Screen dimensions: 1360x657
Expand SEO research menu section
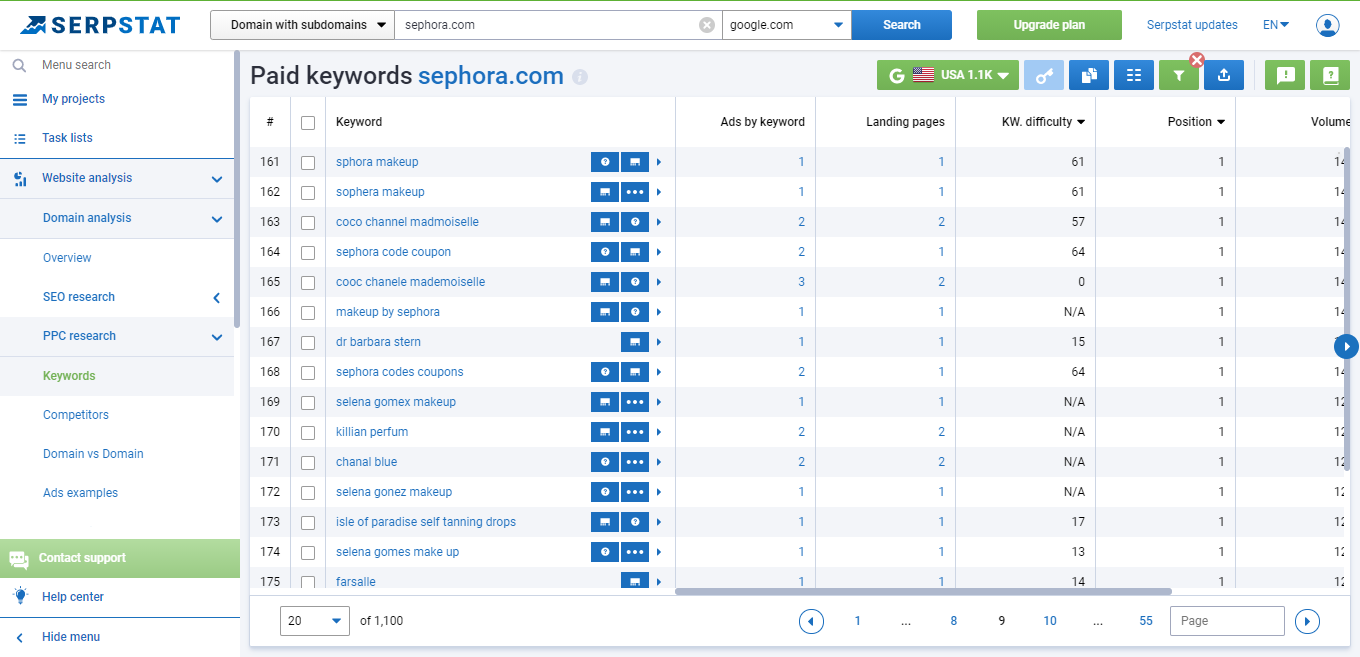tap(217, 298)
